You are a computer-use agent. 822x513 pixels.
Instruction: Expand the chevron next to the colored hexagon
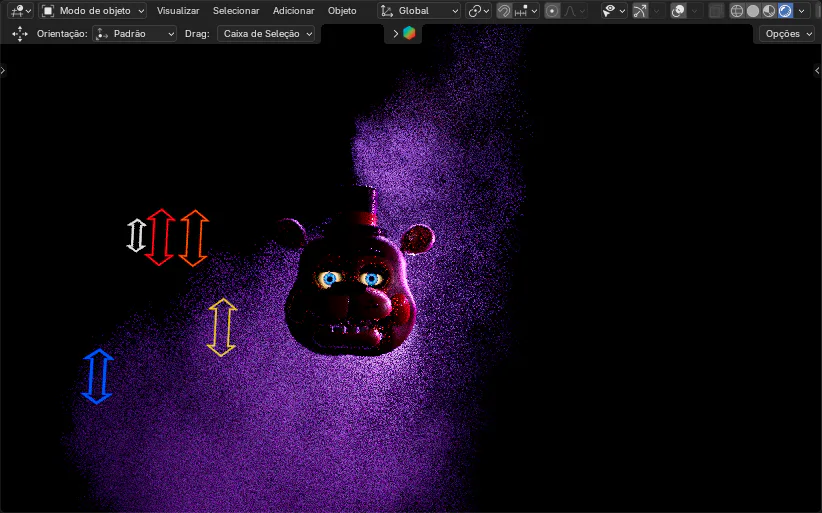(396, 34)
